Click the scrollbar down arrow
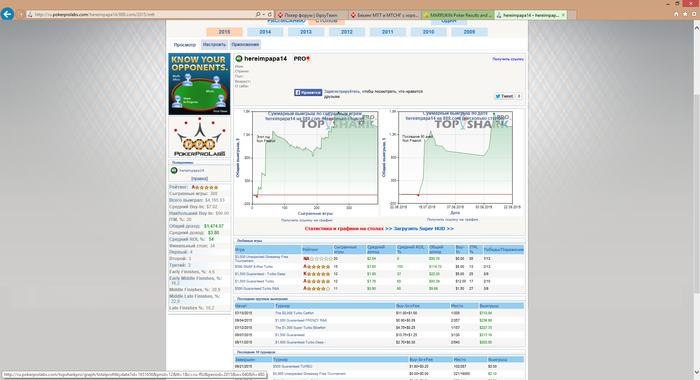The image size is (700, 380). pos(696,372)
